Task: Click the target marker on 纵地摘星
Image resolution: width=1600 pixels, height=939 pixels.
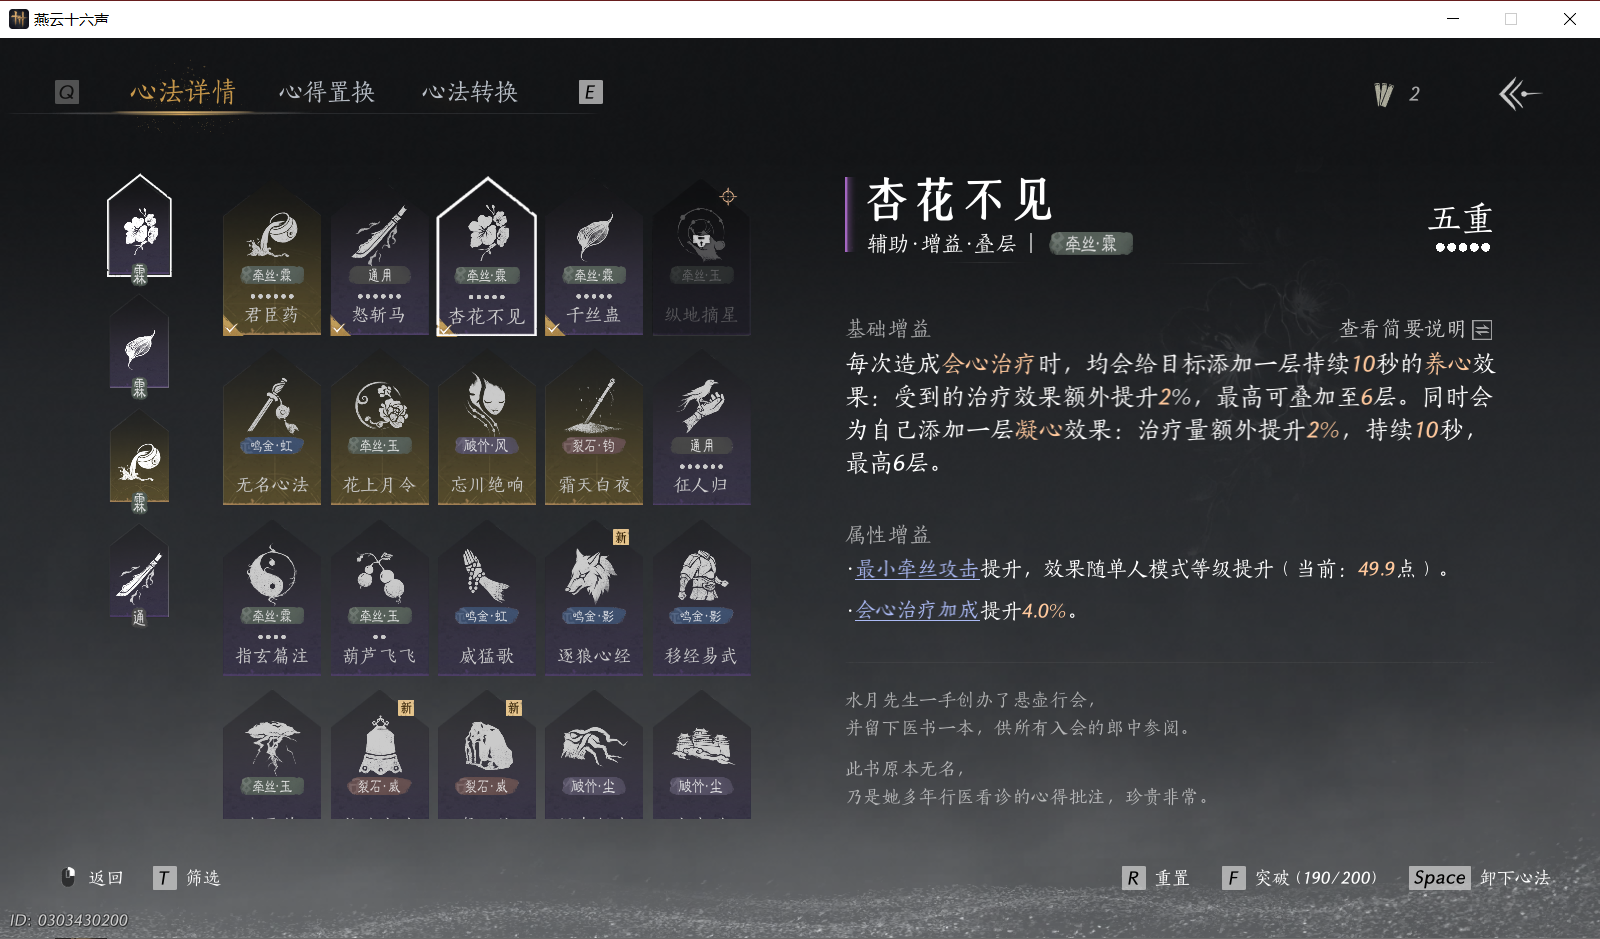Action: point(728,196)
